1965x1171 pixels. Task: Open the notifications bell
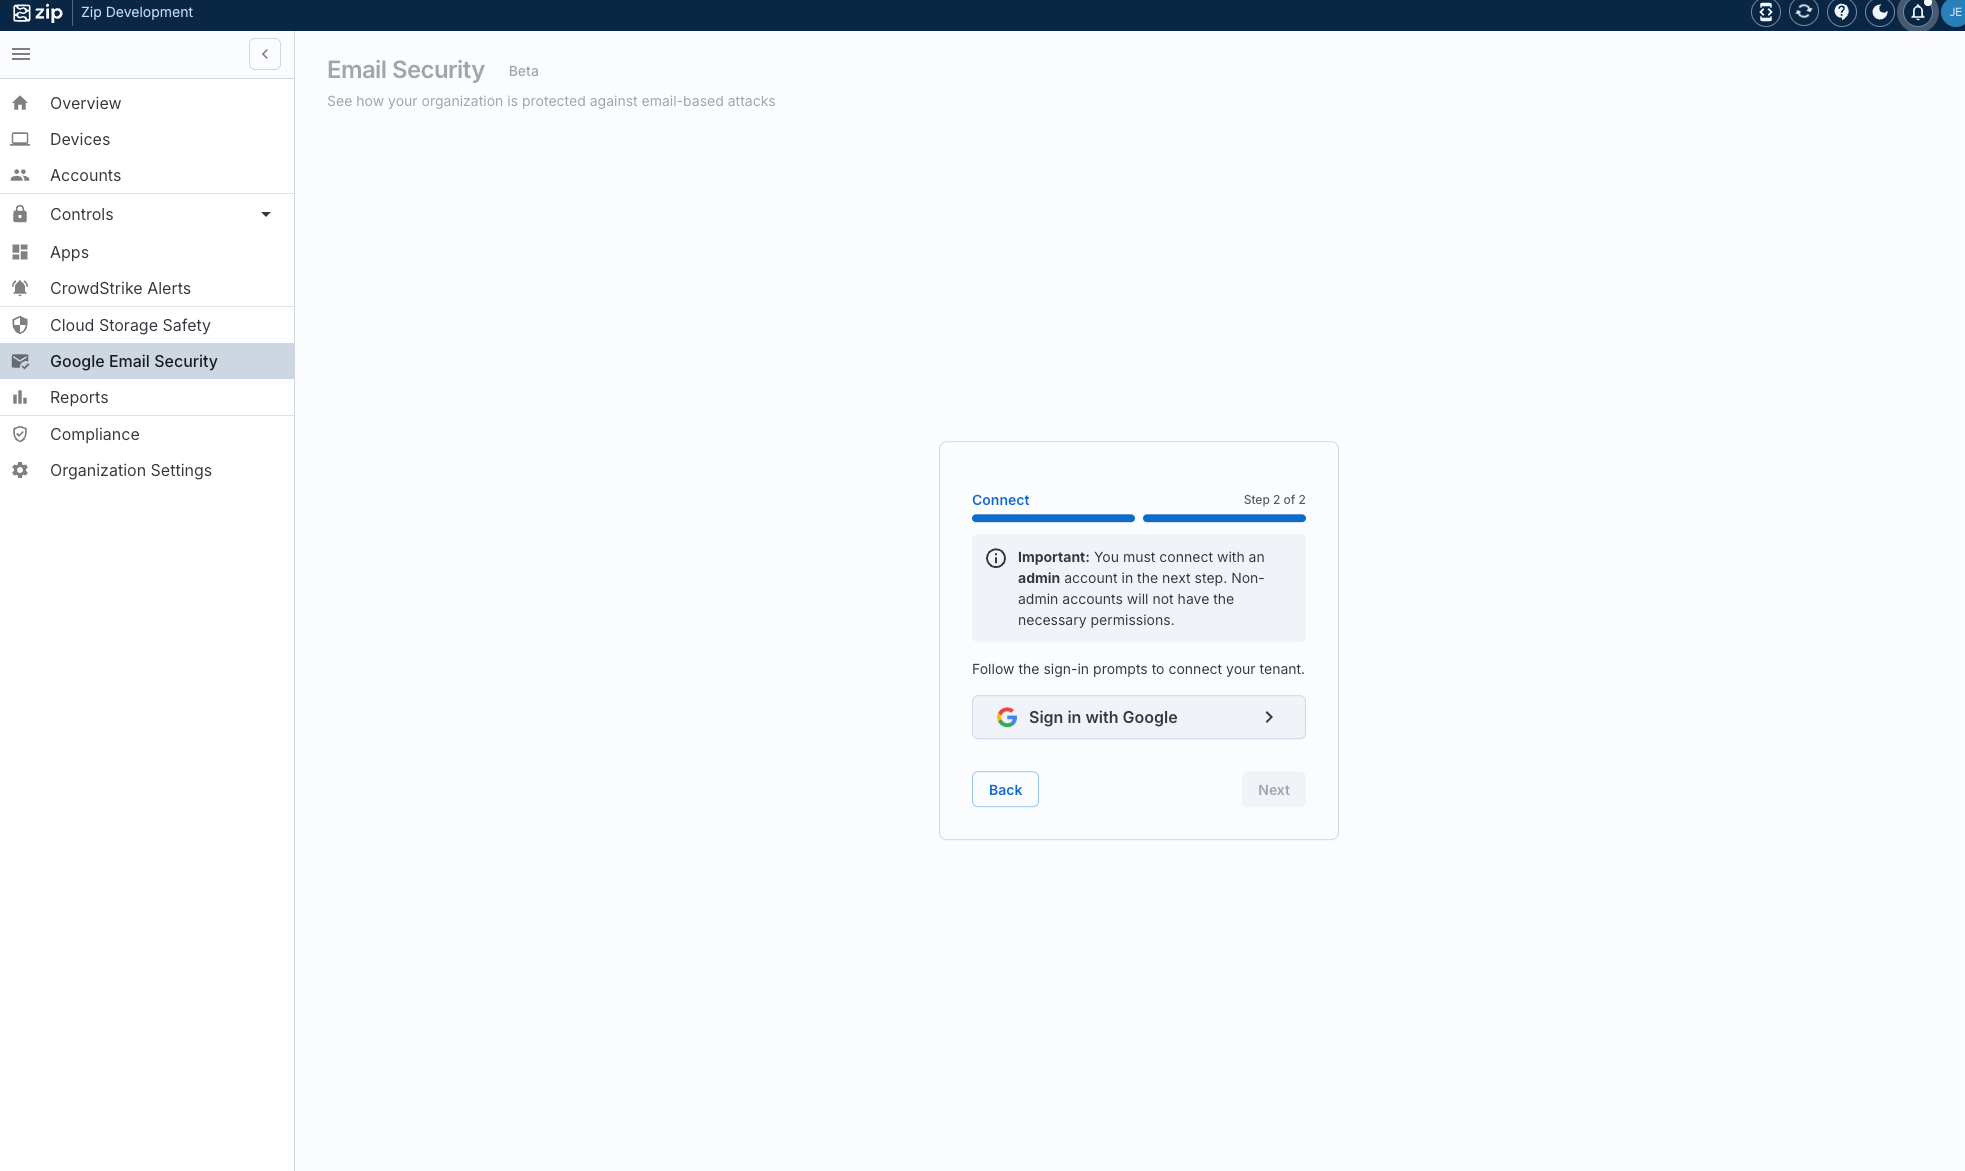(x=1918, y=13)
